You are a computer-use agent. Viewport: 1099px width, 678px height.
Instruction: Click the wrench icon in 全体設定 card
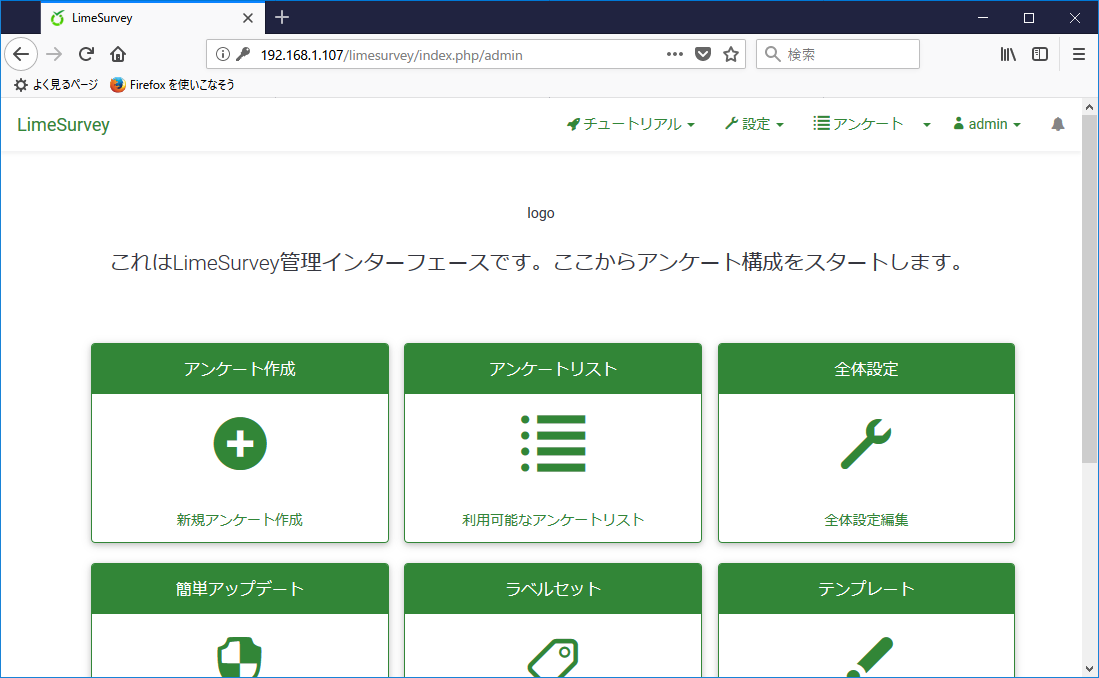pos(866,444)
